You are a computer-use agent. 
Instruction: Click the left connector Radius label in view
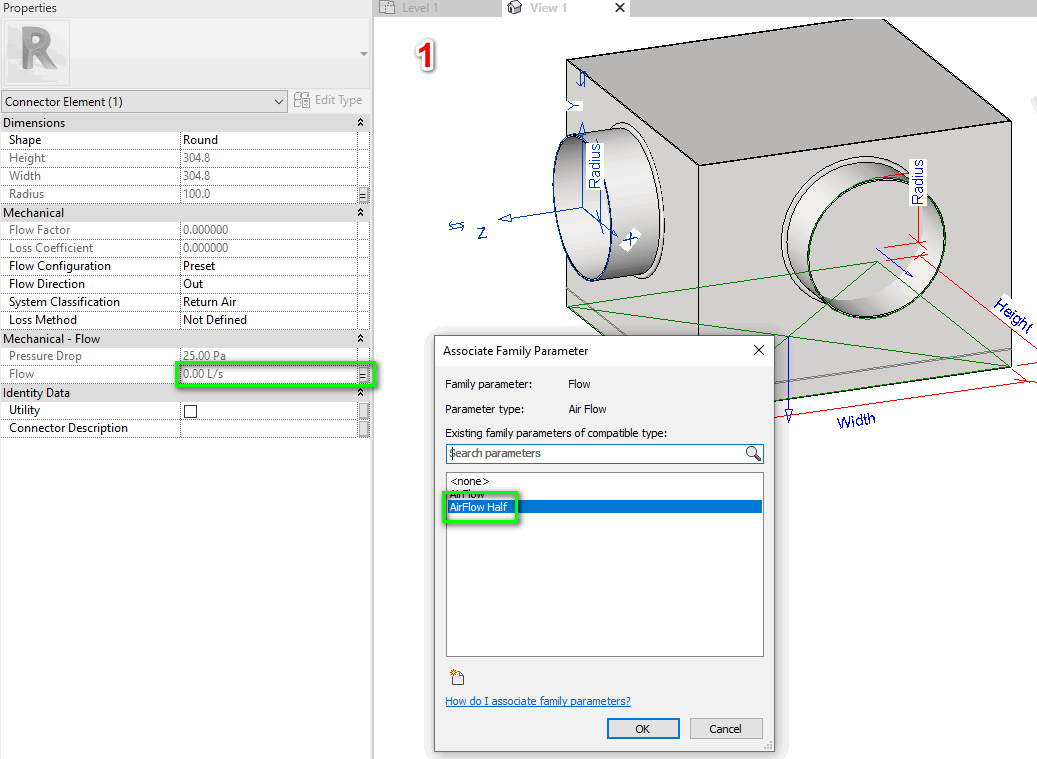tap(595, 165)
